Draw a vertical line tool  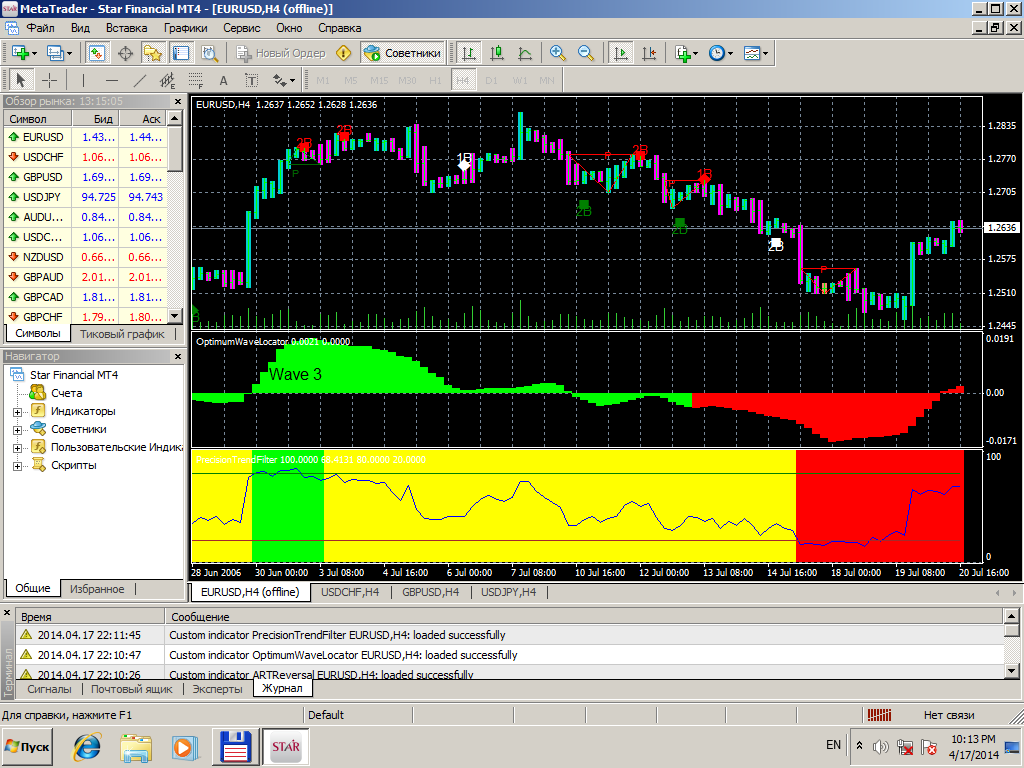point(83,80)
